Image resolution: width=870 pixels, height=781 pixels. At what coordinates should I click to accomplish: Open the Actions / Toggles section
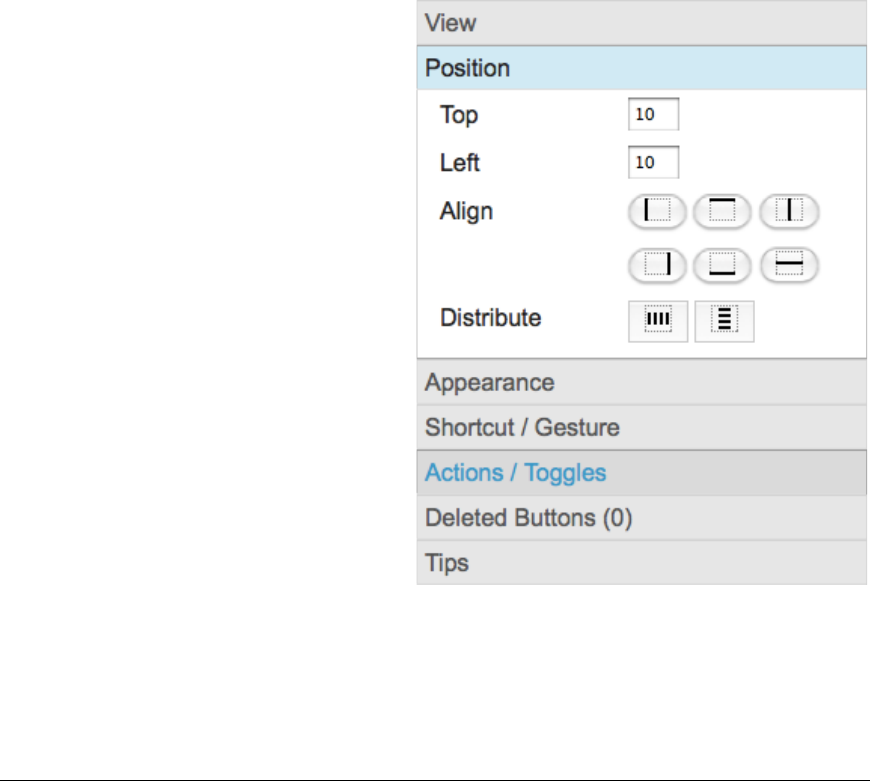(641, 473)
